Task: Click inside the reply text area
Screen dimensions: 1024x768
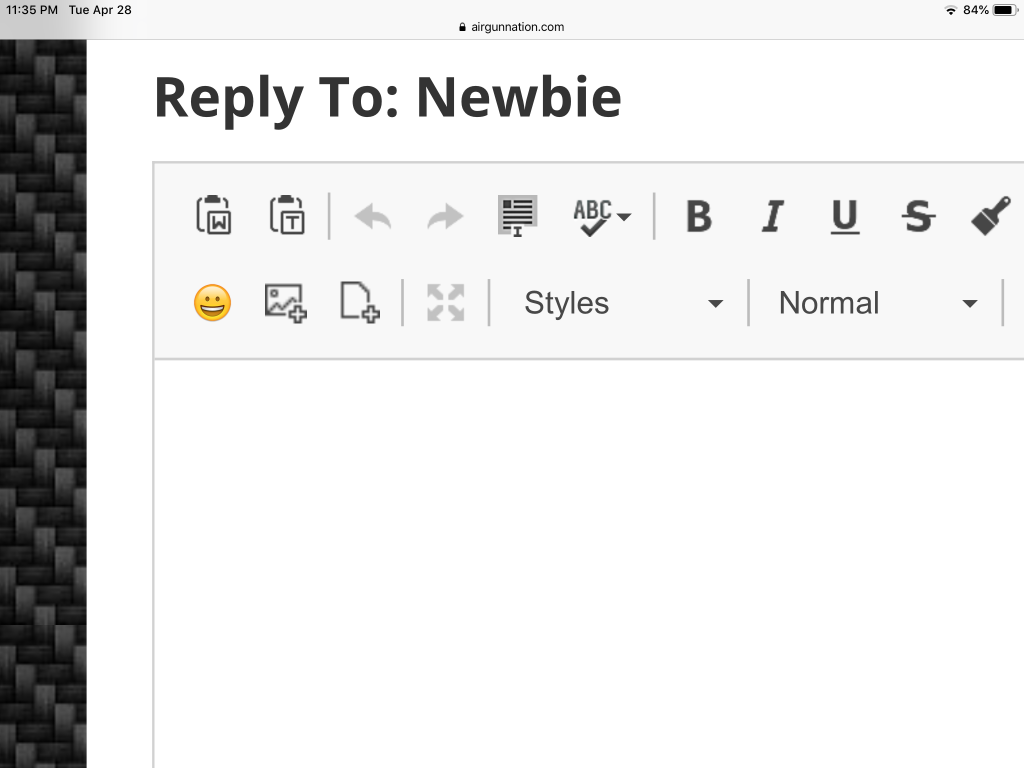Action: [589, 564]
